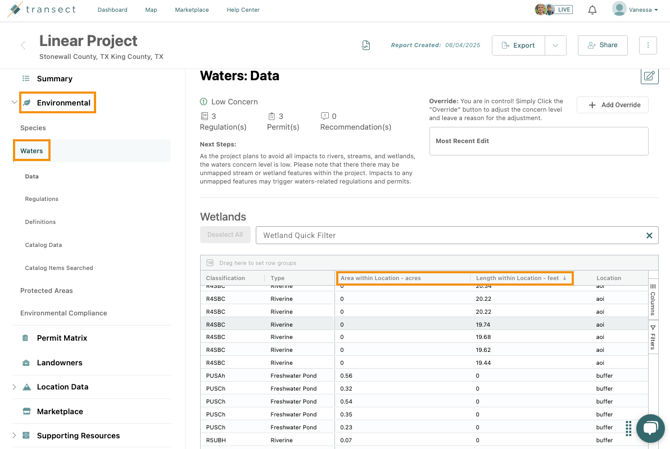Click the Permit(s) count icon
Screen dimensions: 670x449
[271, 116]
